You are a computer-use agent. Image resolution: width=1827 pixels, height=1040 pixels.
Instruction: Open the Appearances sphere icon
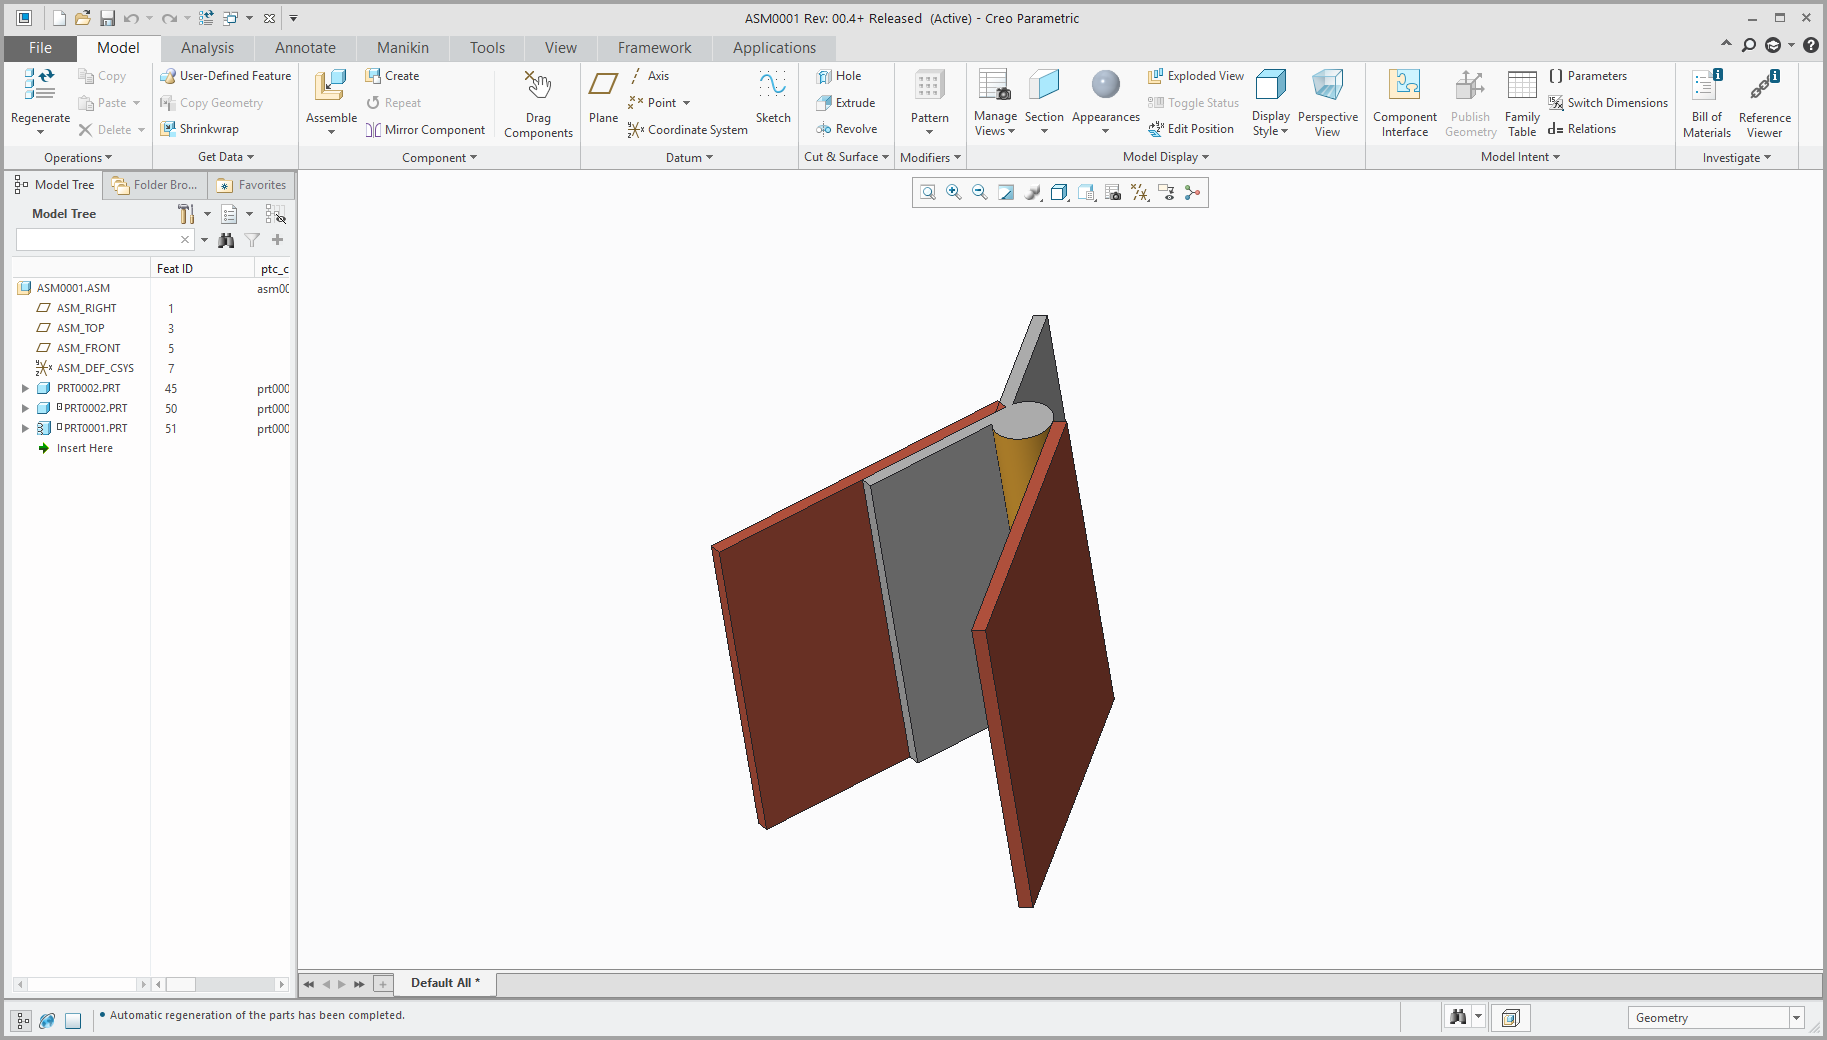pyautogui.click(x=1106, y=85)
